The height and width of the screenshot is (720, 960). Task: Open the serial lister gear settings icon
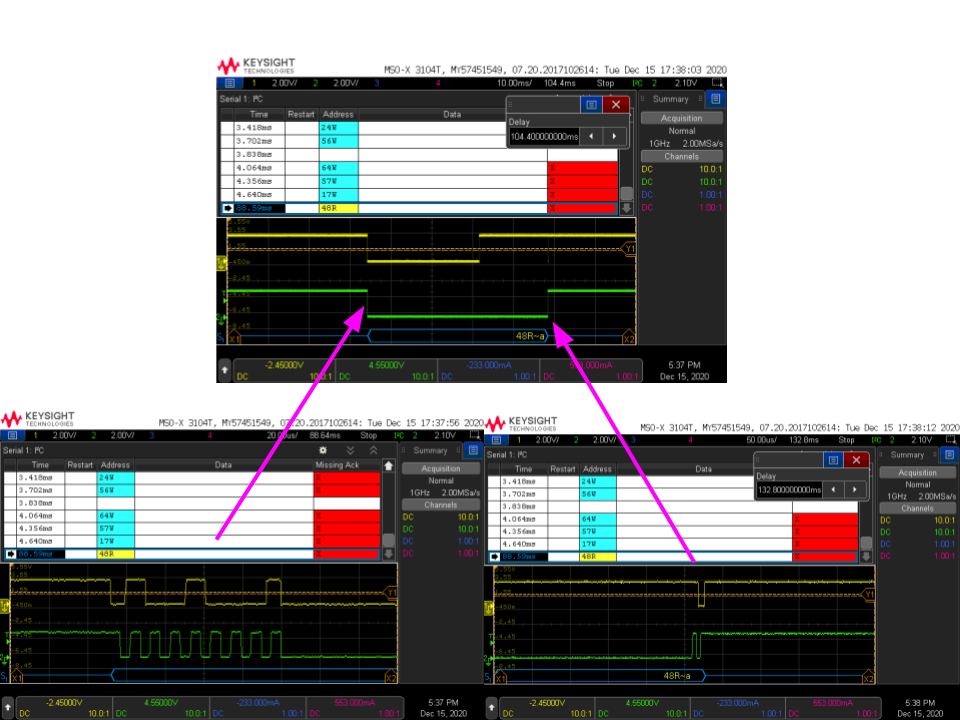323,450
